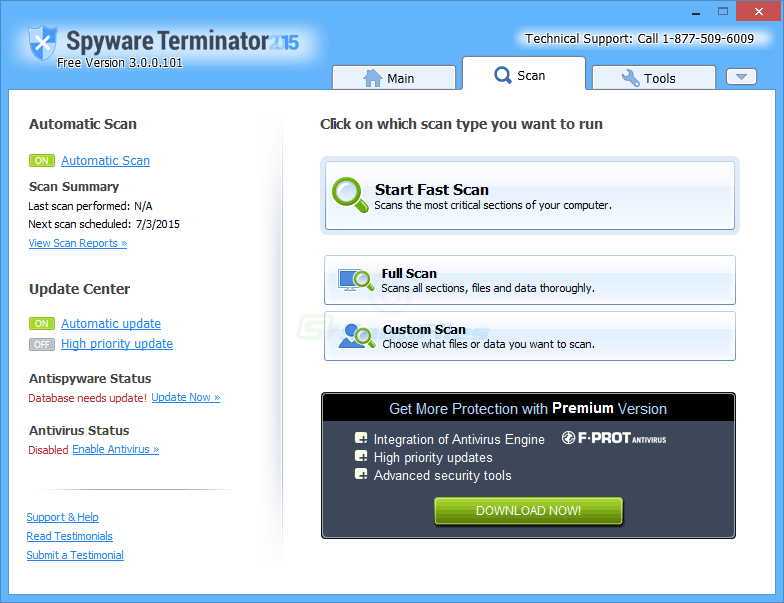This screenshot has width=784, height=603.
Task: Click the red 'Disabled' antivirus status
Action: (x=48, y=450)
